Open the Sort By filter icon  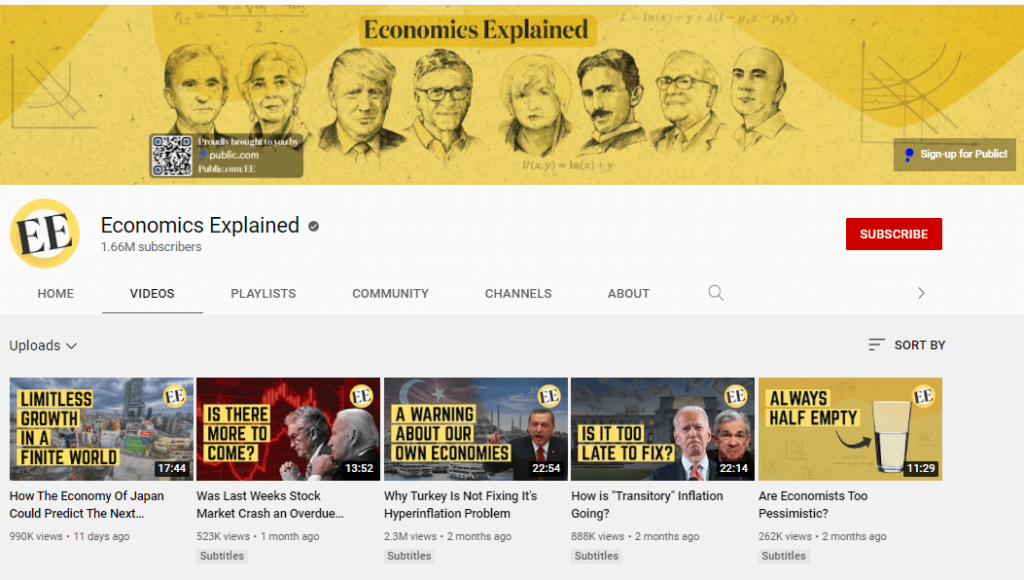(x=876, y=344)
